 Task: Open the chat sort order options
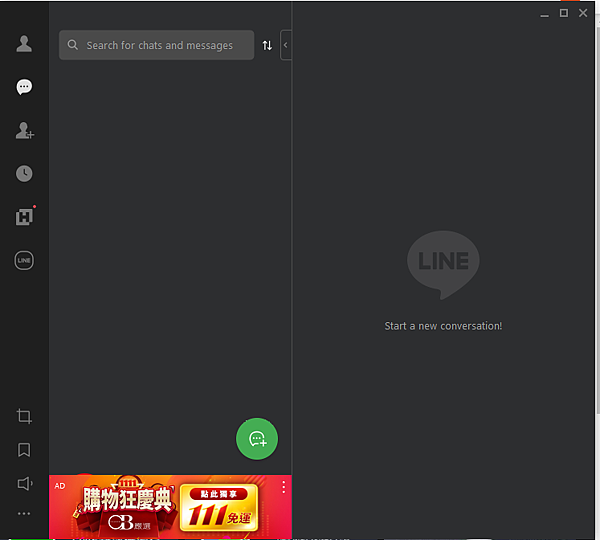(x=267, y=45)
